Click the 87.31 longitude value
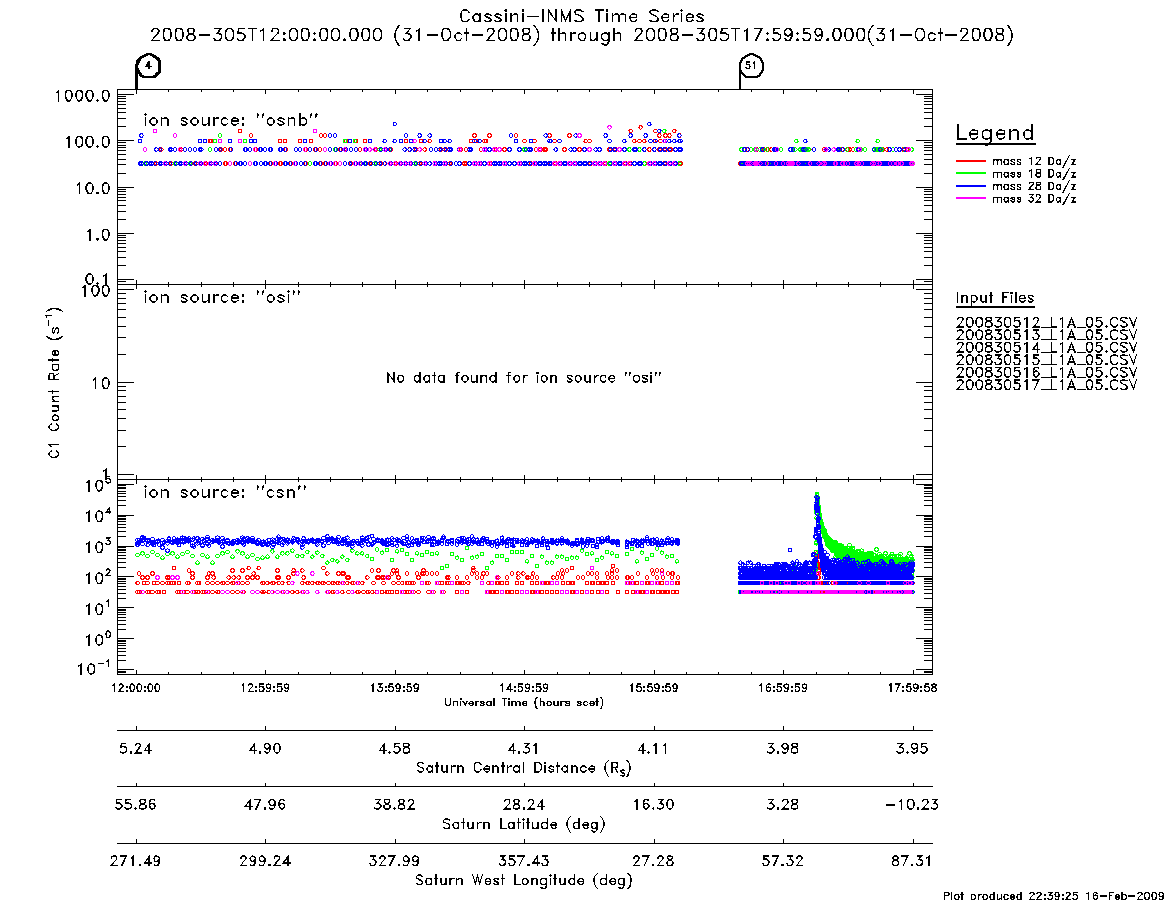The image size is (1165, 900). click(x=912, y=861)
